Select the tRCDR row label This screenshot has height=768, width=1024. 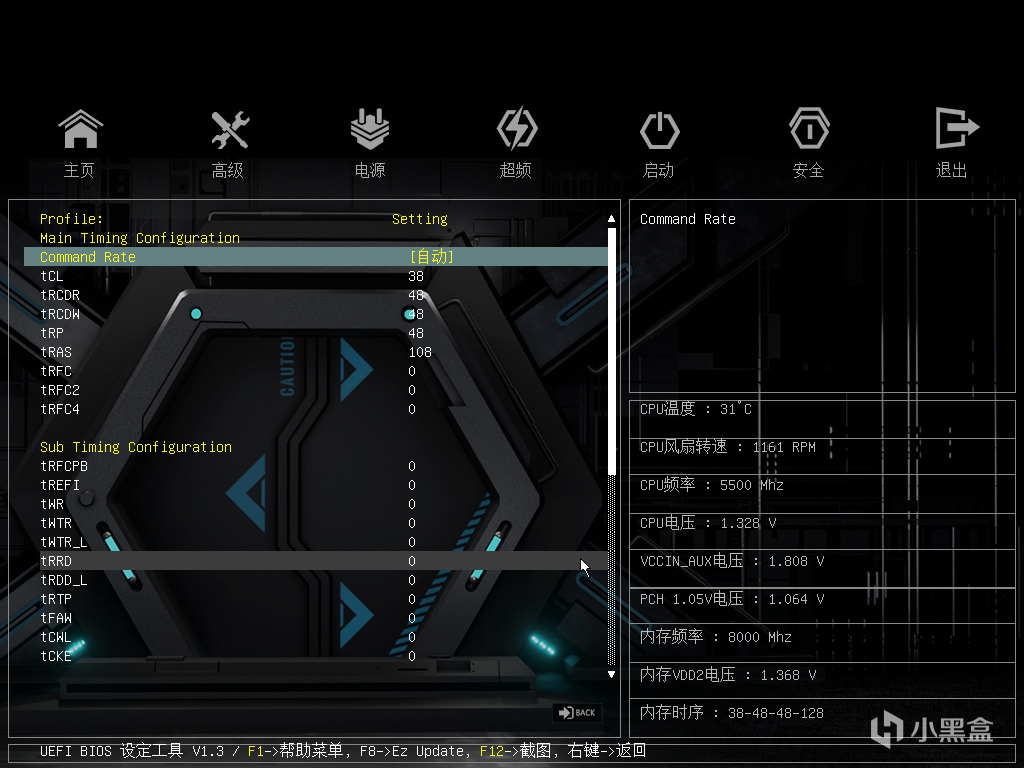60,295
